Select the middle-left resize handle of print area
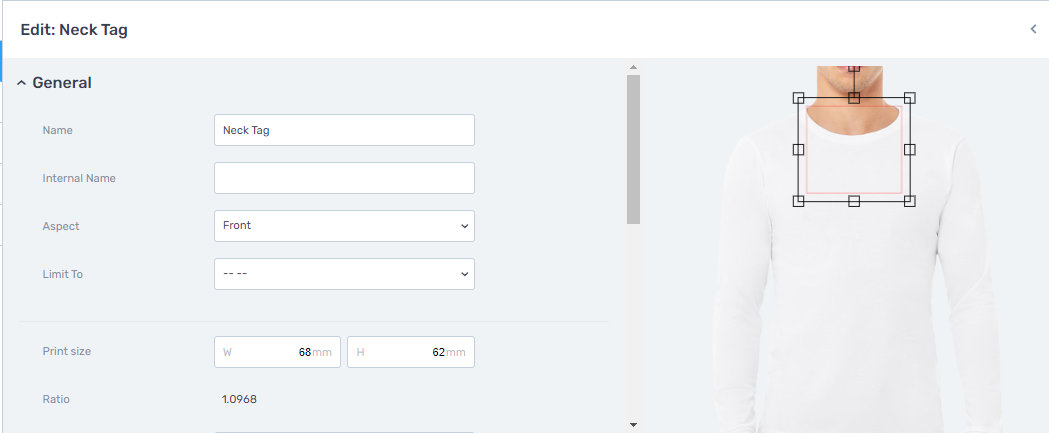Image resolution: width=1049 pixels, height=433 pixels. [x=798, y=149]
